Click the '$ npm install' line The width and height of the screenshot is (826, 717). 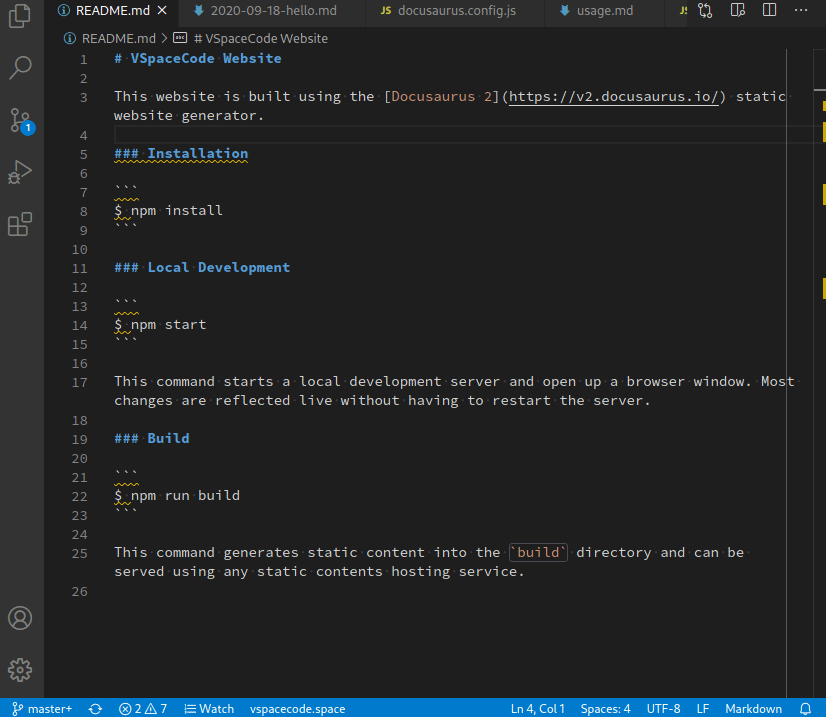coord(169,211)
